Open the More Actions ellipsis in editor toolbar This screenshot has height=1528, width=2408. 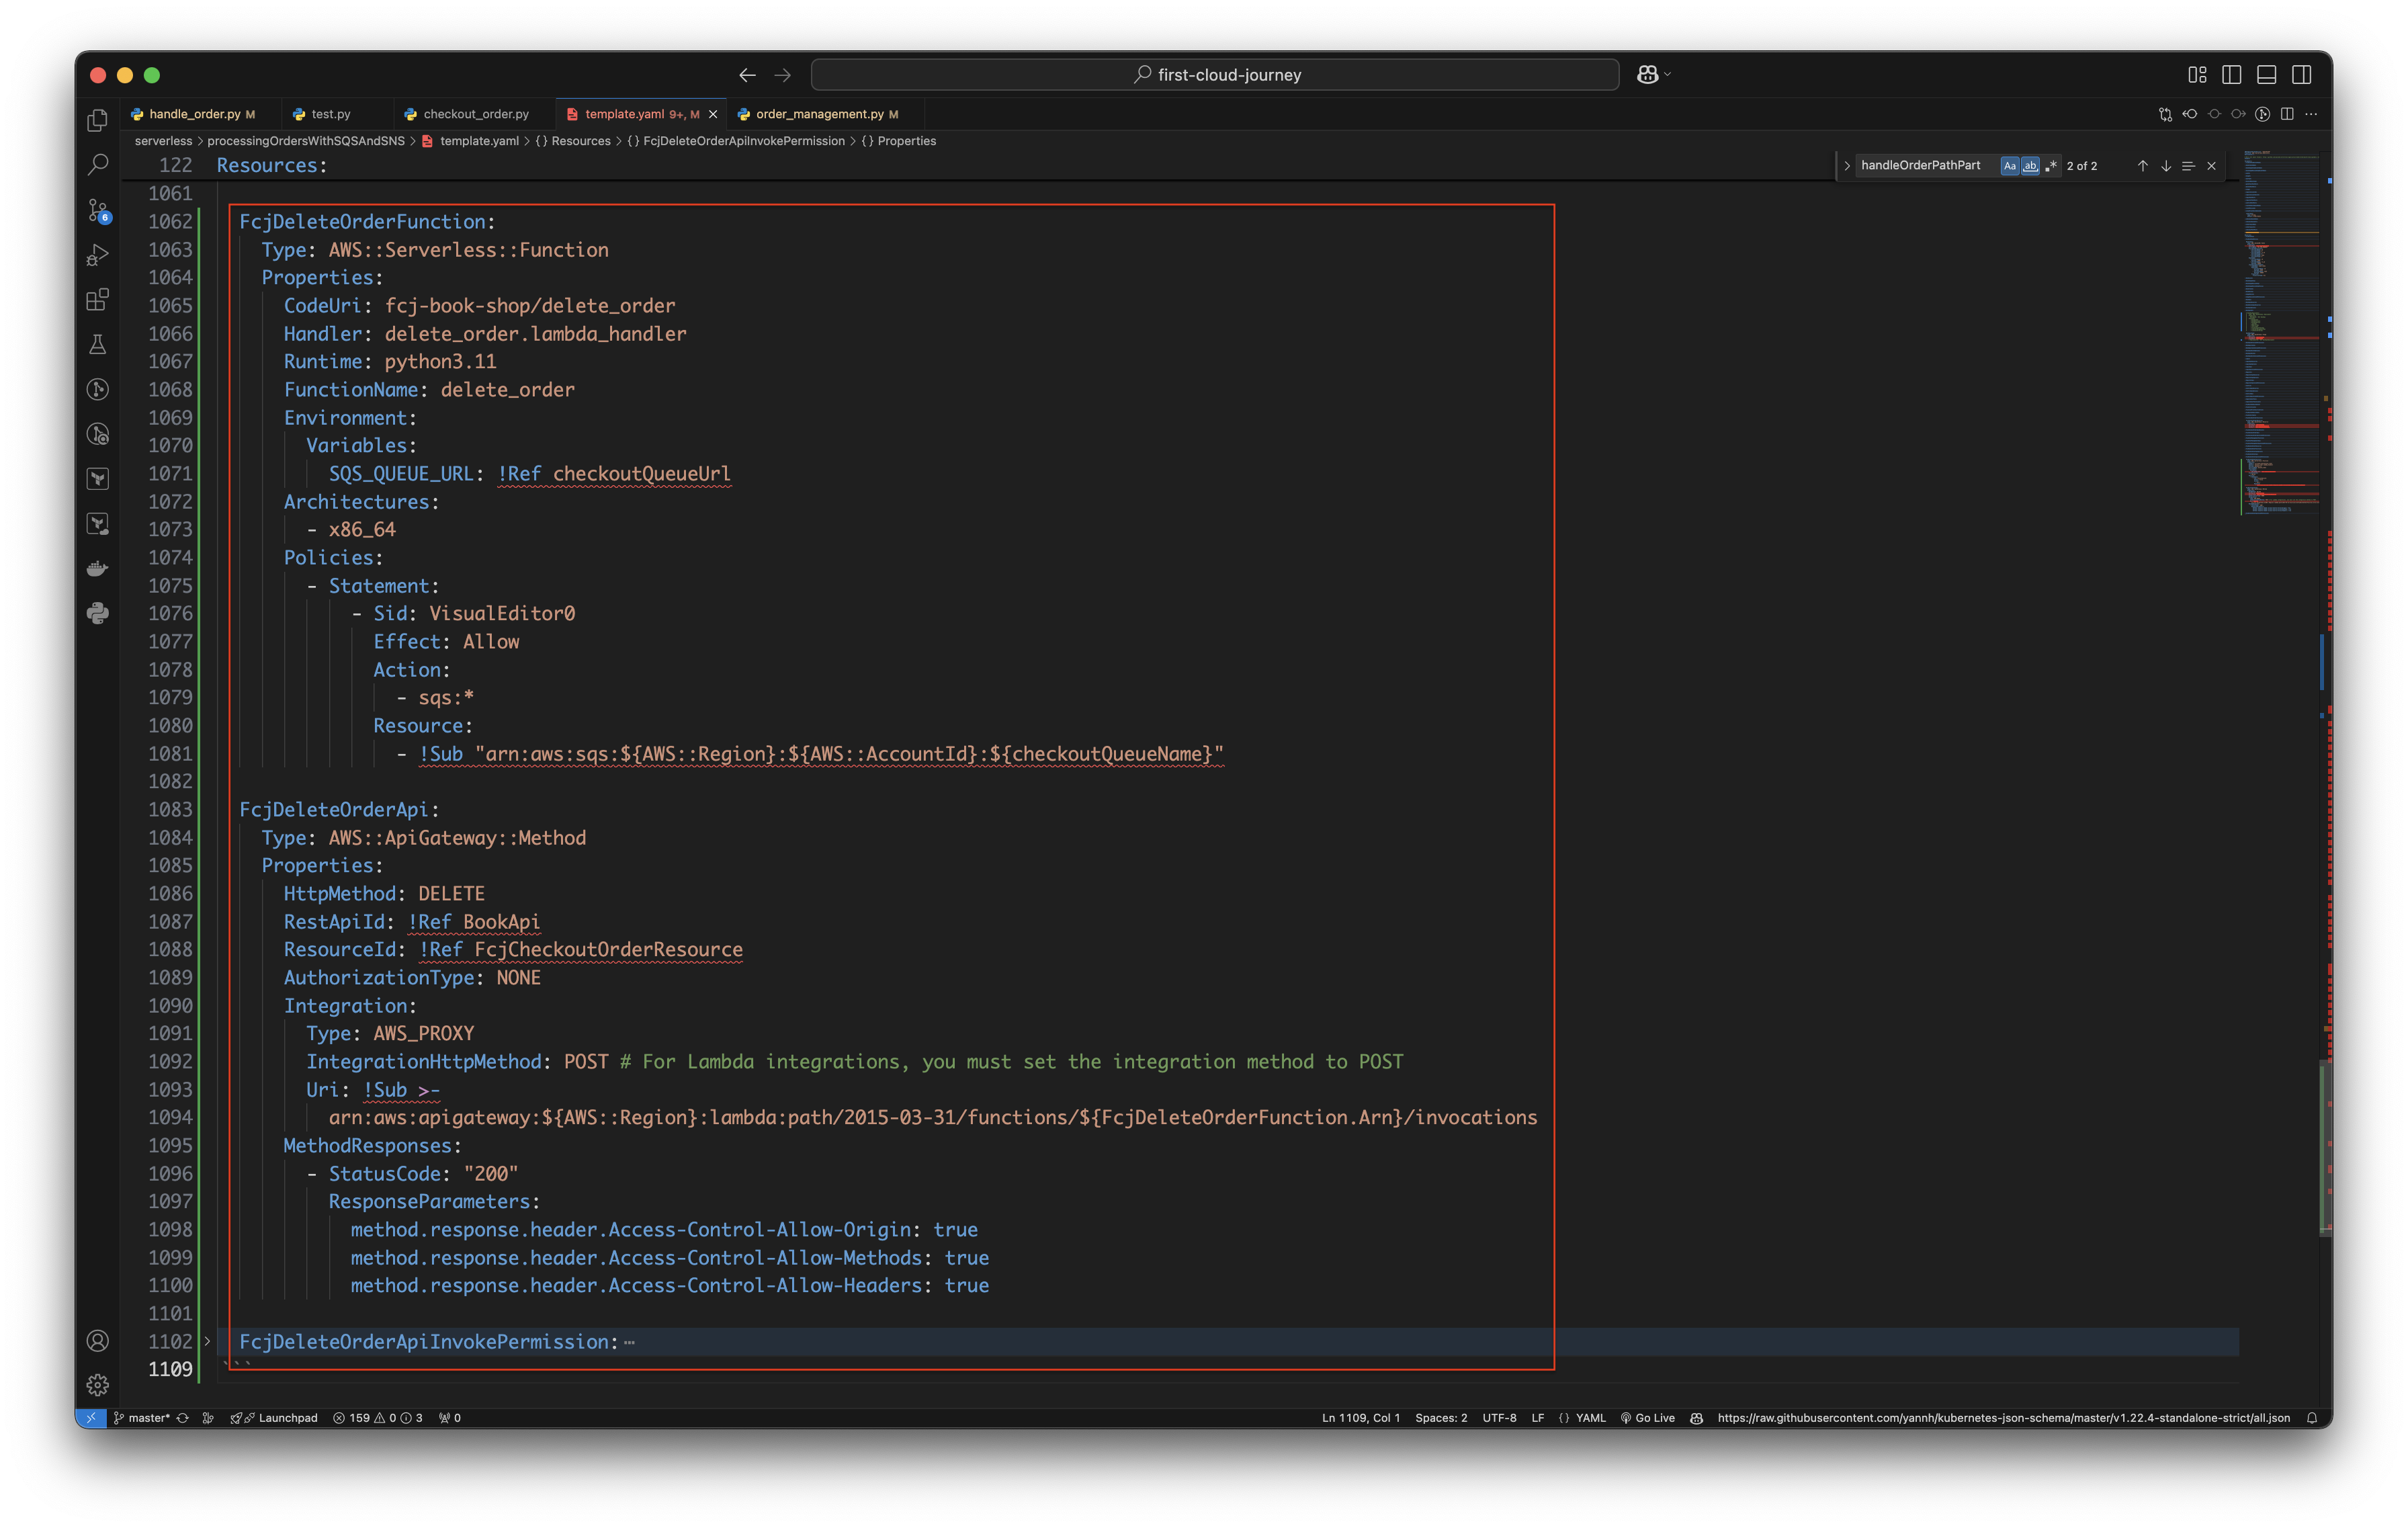point(2311,114)
